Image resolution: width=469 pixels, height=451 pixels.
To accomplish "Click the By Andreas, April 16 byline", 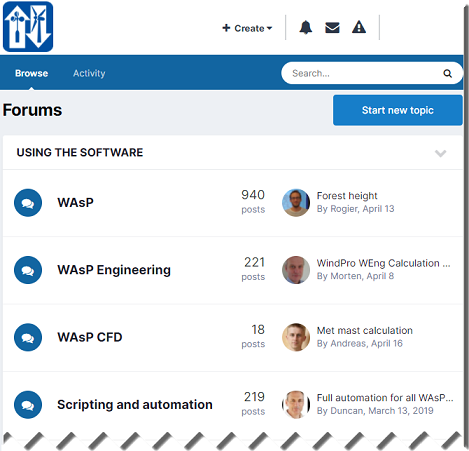I will [x=360, y=344].
